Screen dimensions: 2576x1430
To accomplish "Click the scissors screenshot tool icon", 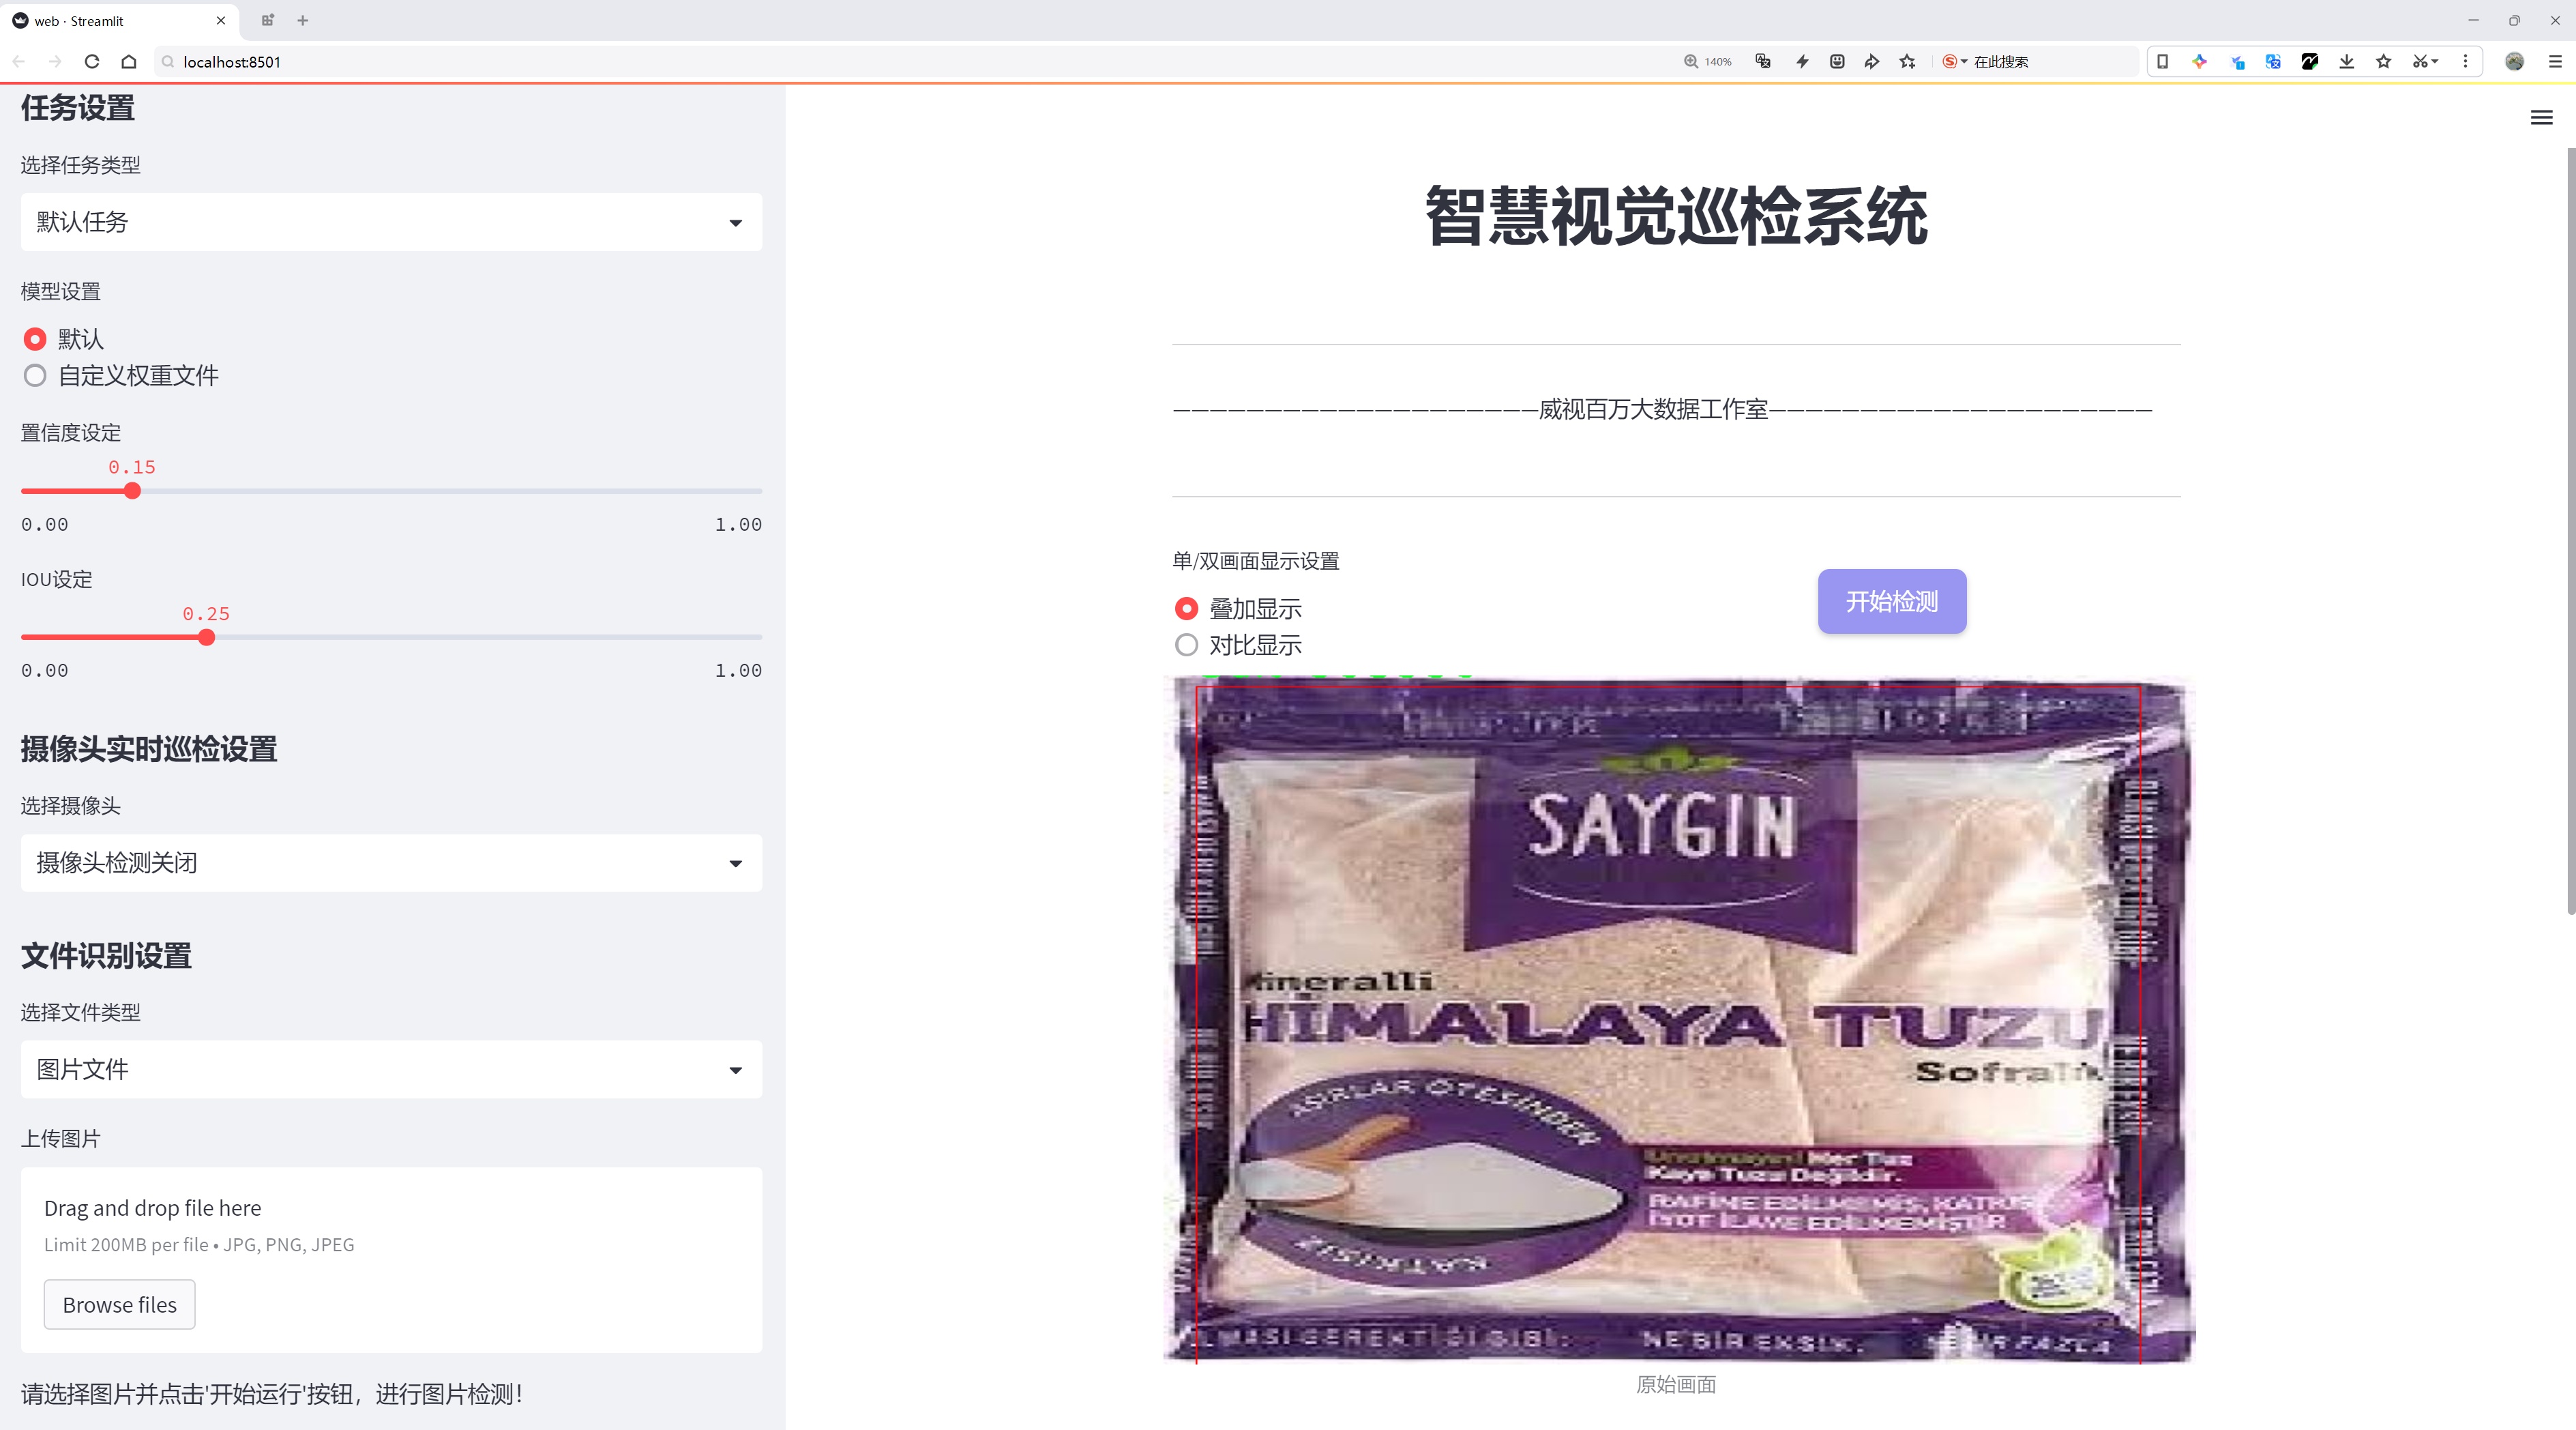I will [x=2420, y=62].
